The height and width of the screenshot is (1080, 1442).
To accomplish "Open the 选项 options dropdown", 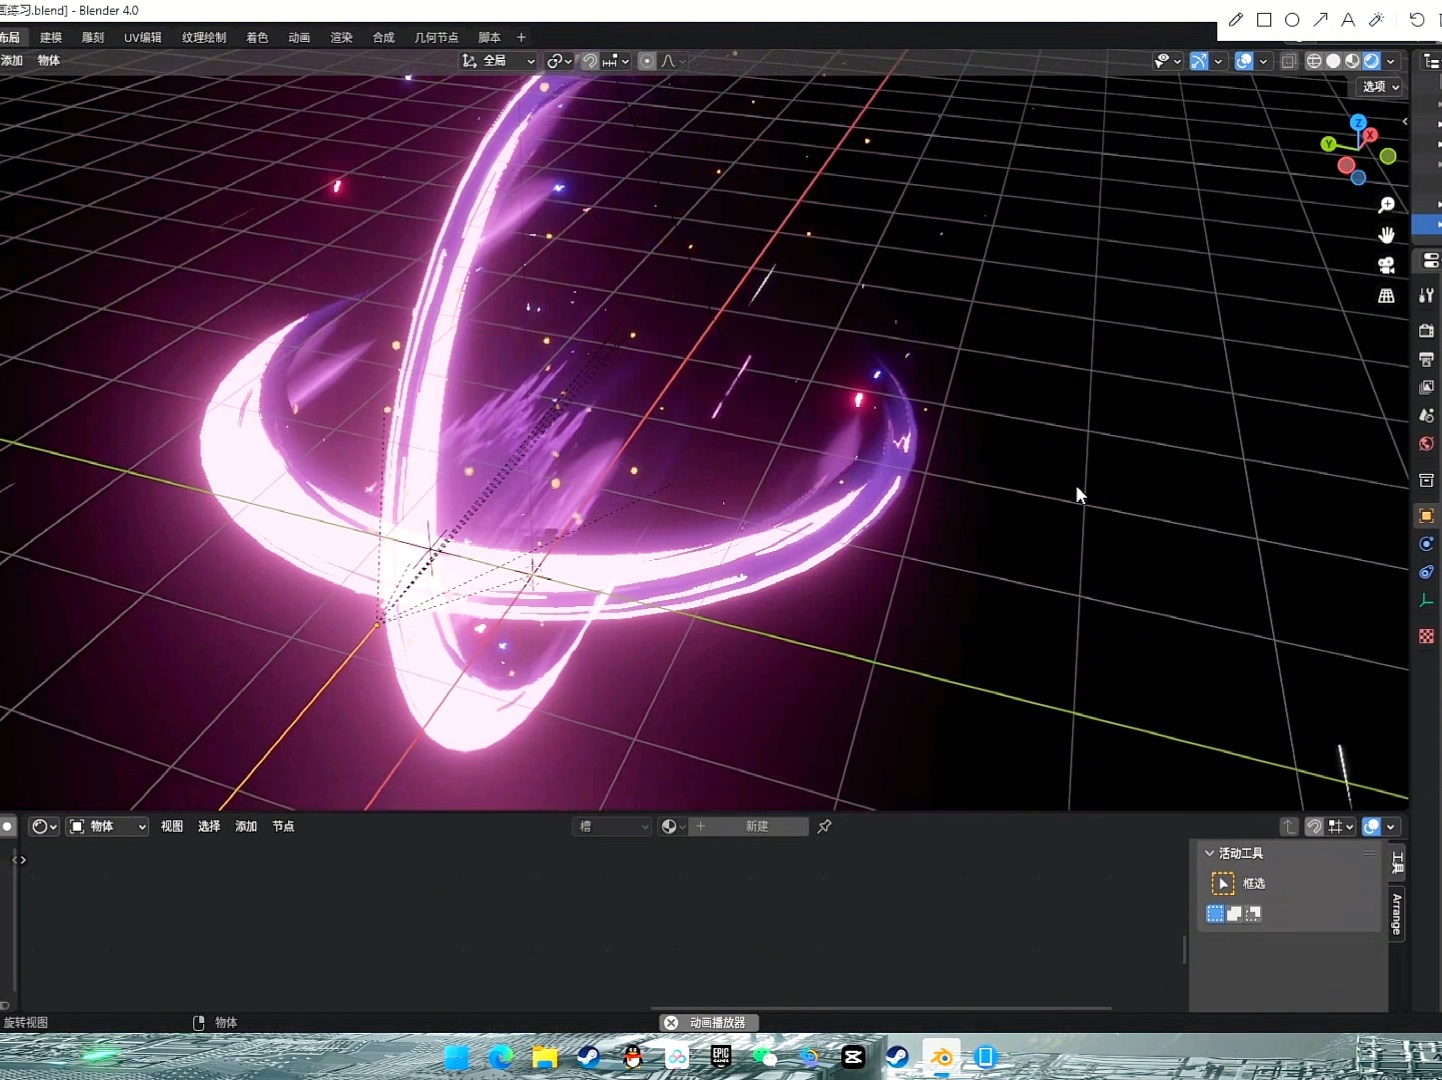I will click(1381, 87).
